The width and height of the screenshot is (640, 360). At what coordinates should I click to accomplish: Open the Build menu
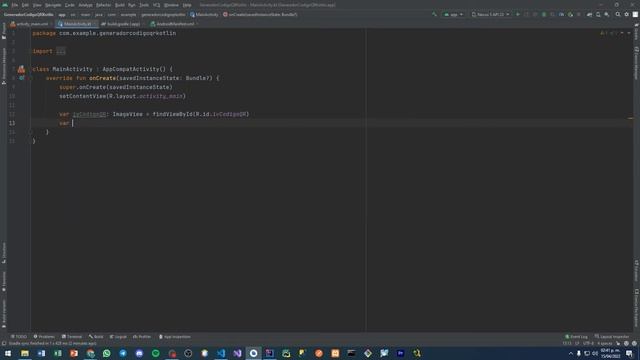[120, 5]
